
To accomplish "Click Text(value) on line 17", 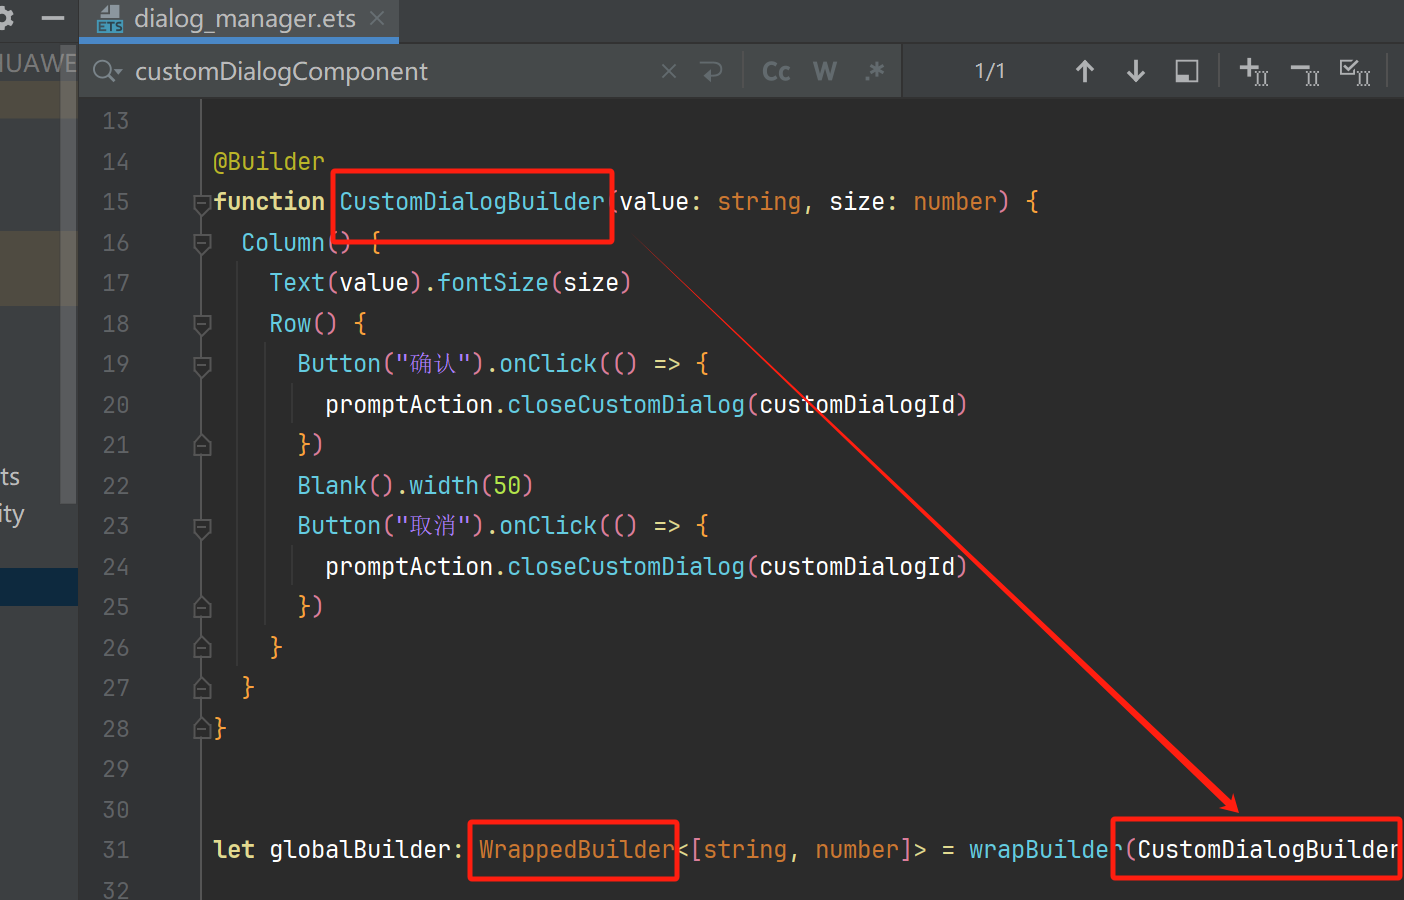I will 345,283.
